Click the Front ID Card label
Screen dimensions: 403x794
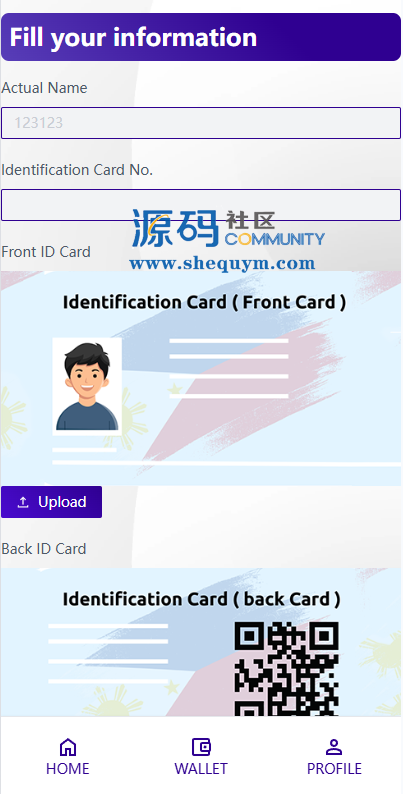tap(46, 252)
